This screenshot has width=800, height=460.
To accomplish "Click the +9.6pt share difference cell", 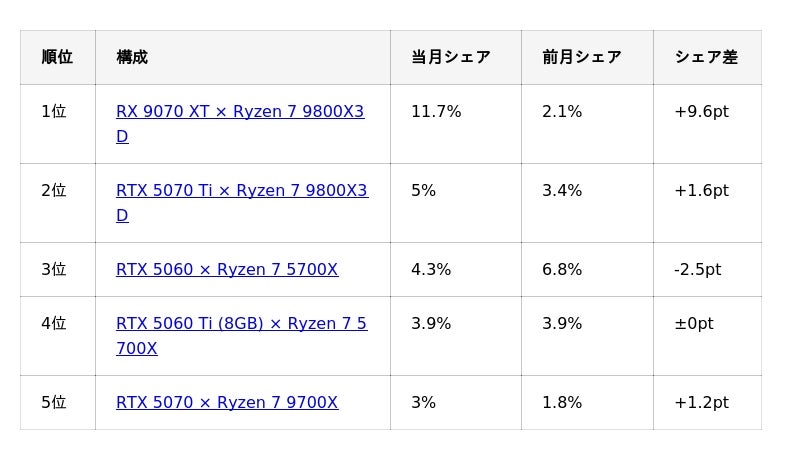I will click(x=701, y=112).
